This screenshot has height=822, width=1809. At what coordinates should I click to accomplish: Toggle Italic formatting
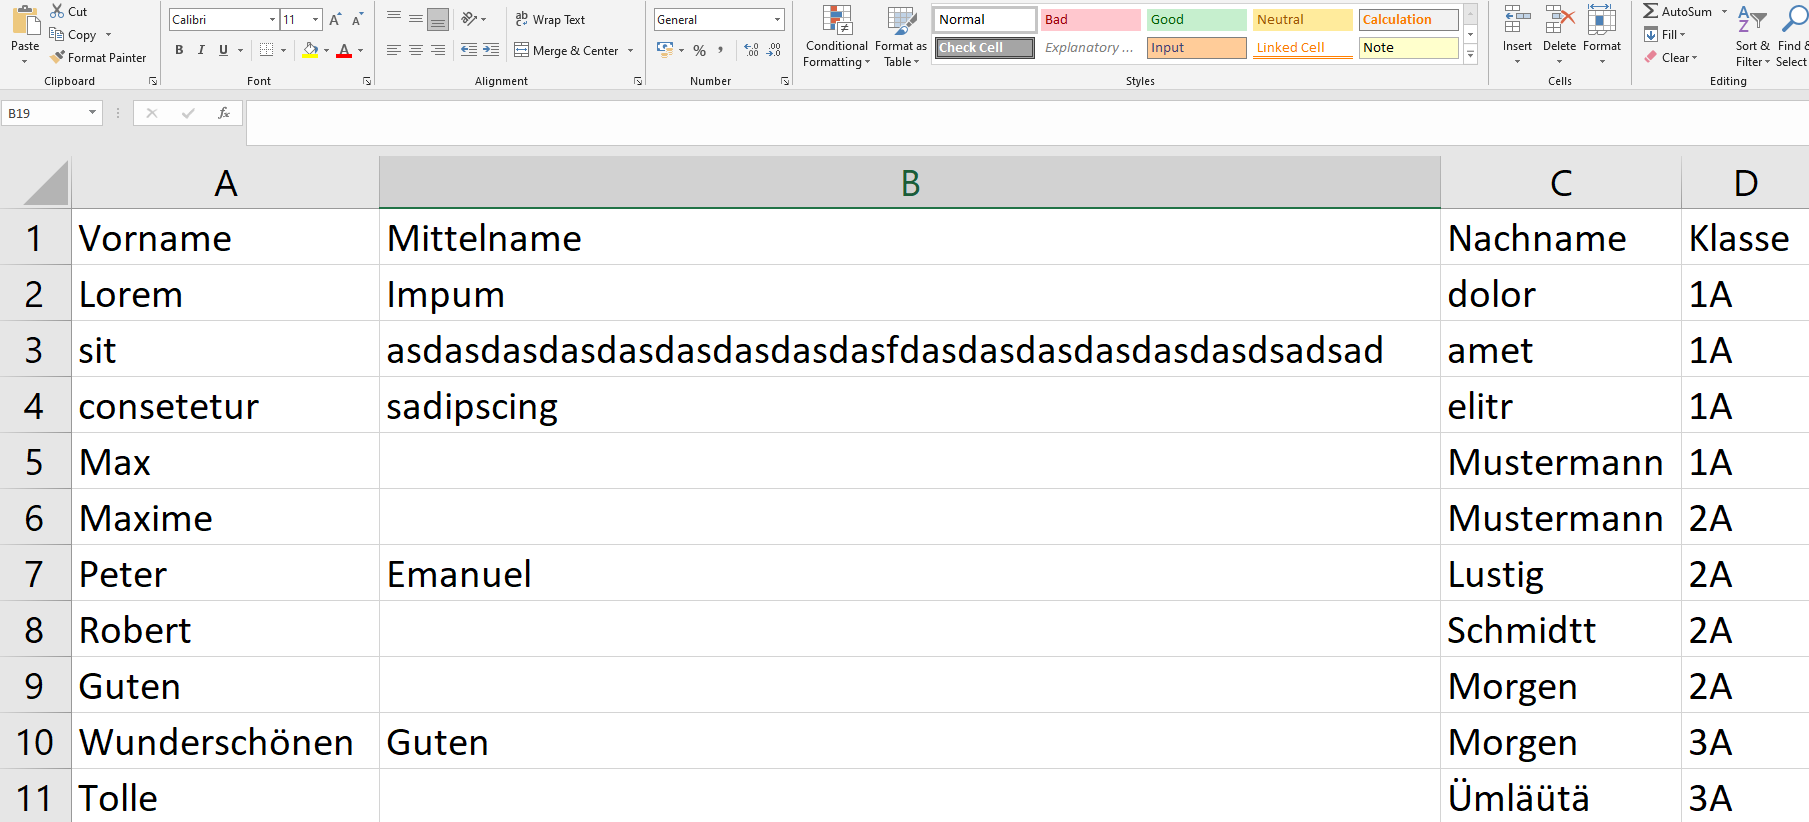[x=201, y=50]
